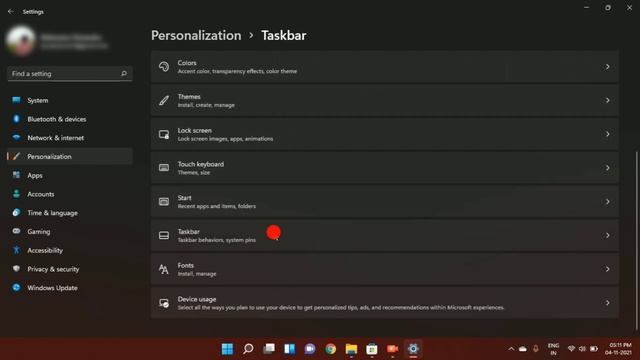This screenshot has width=640, height=360.
Task: Open taskbar Search
Action: tap(248, 349)
